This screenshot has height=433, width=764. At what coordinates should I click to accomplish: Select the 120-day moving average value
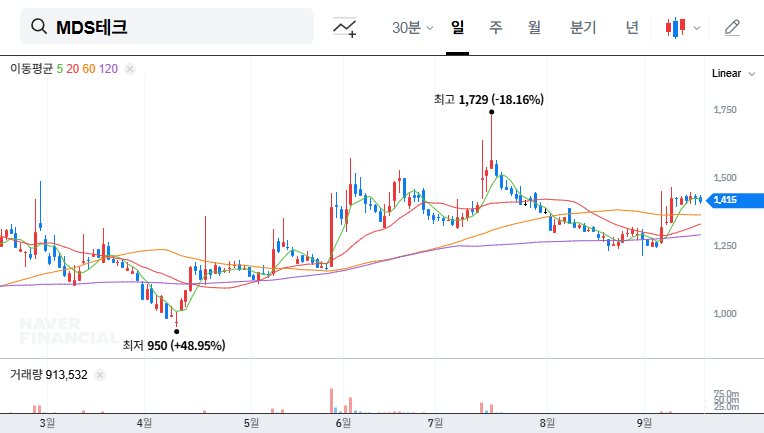(x=108, y=69)
